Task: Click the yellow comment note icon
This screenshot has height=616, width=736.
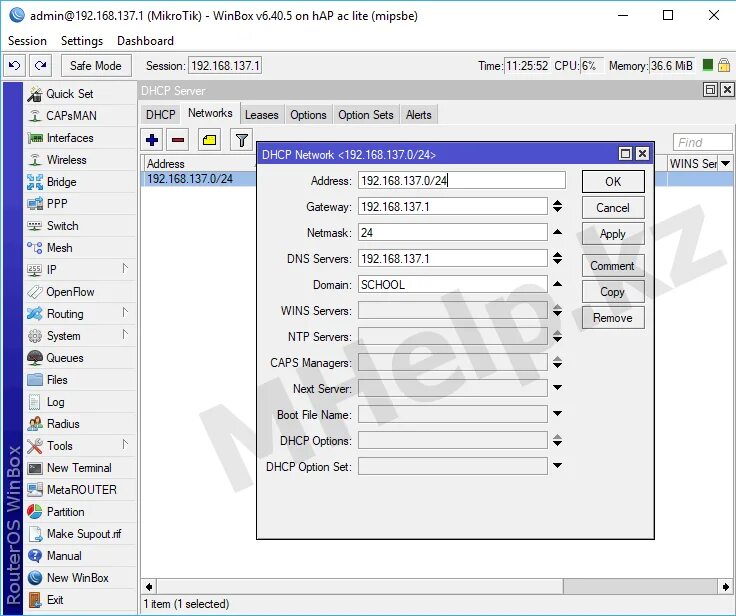Action: (209, 140)
